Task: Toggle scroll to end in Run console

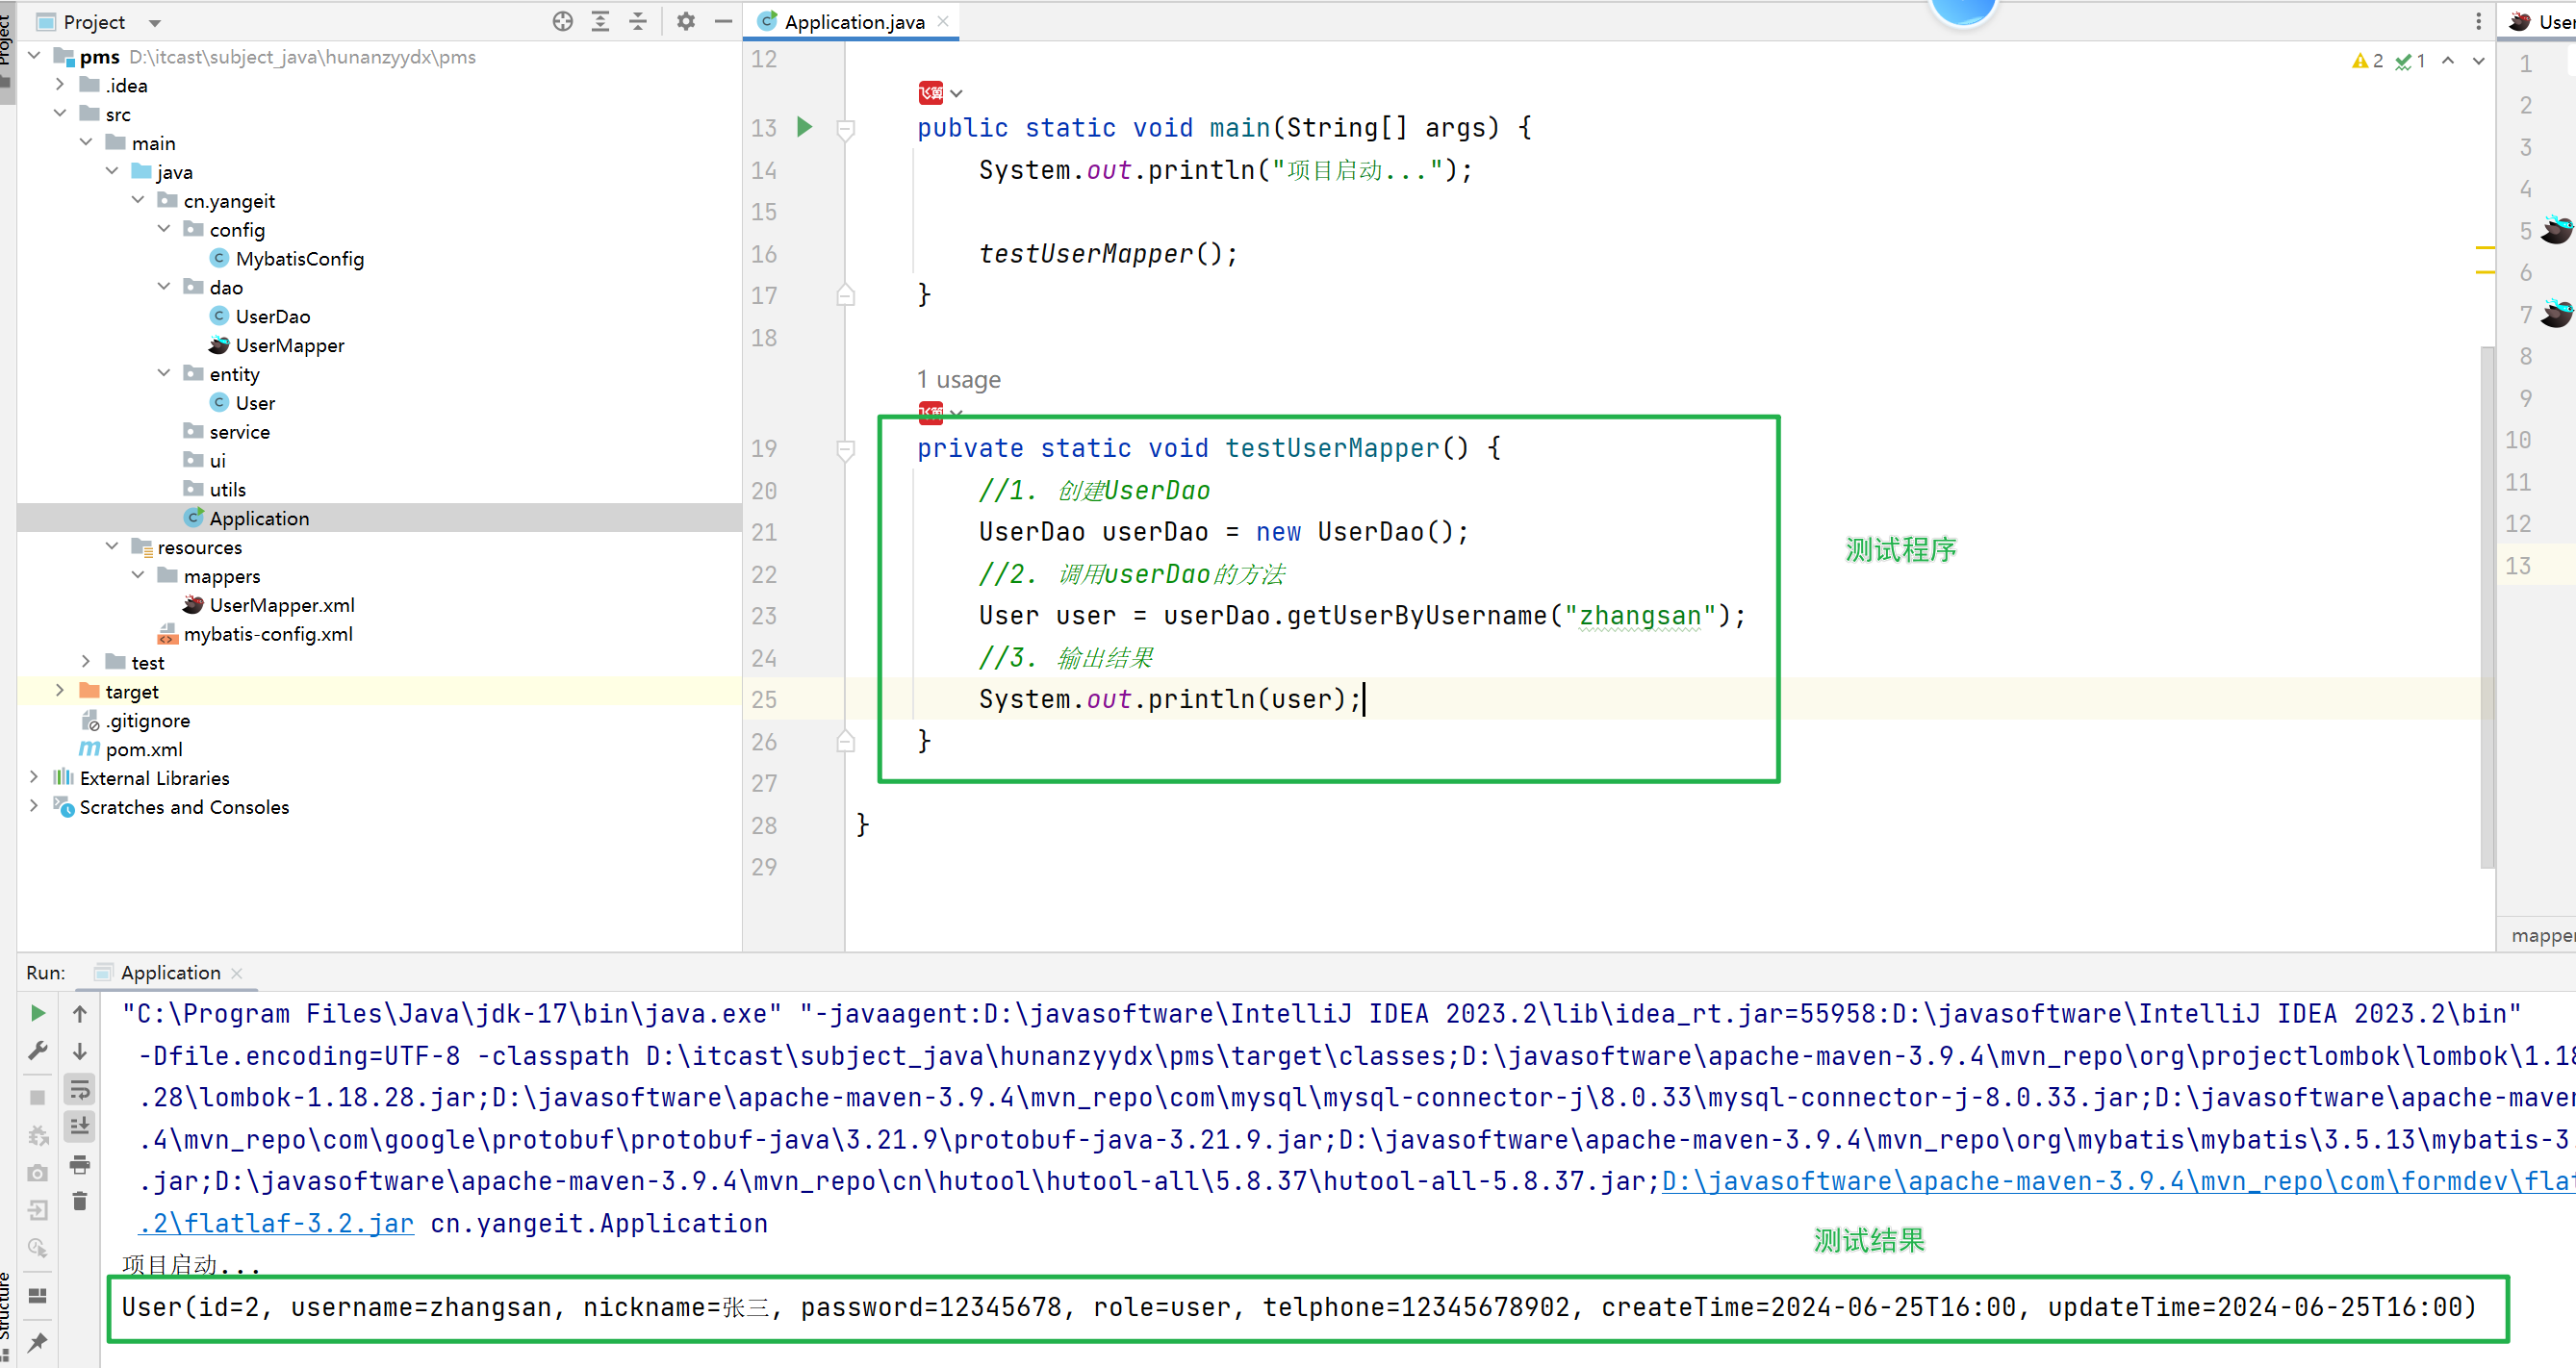Action: (80, 1126)
